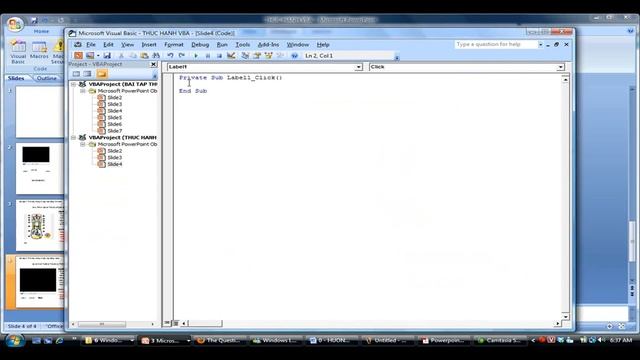The height and width of the screenshot is (360, 640).
Task: Open Find with the binoculars icon
Action: (x=156, y=56)
